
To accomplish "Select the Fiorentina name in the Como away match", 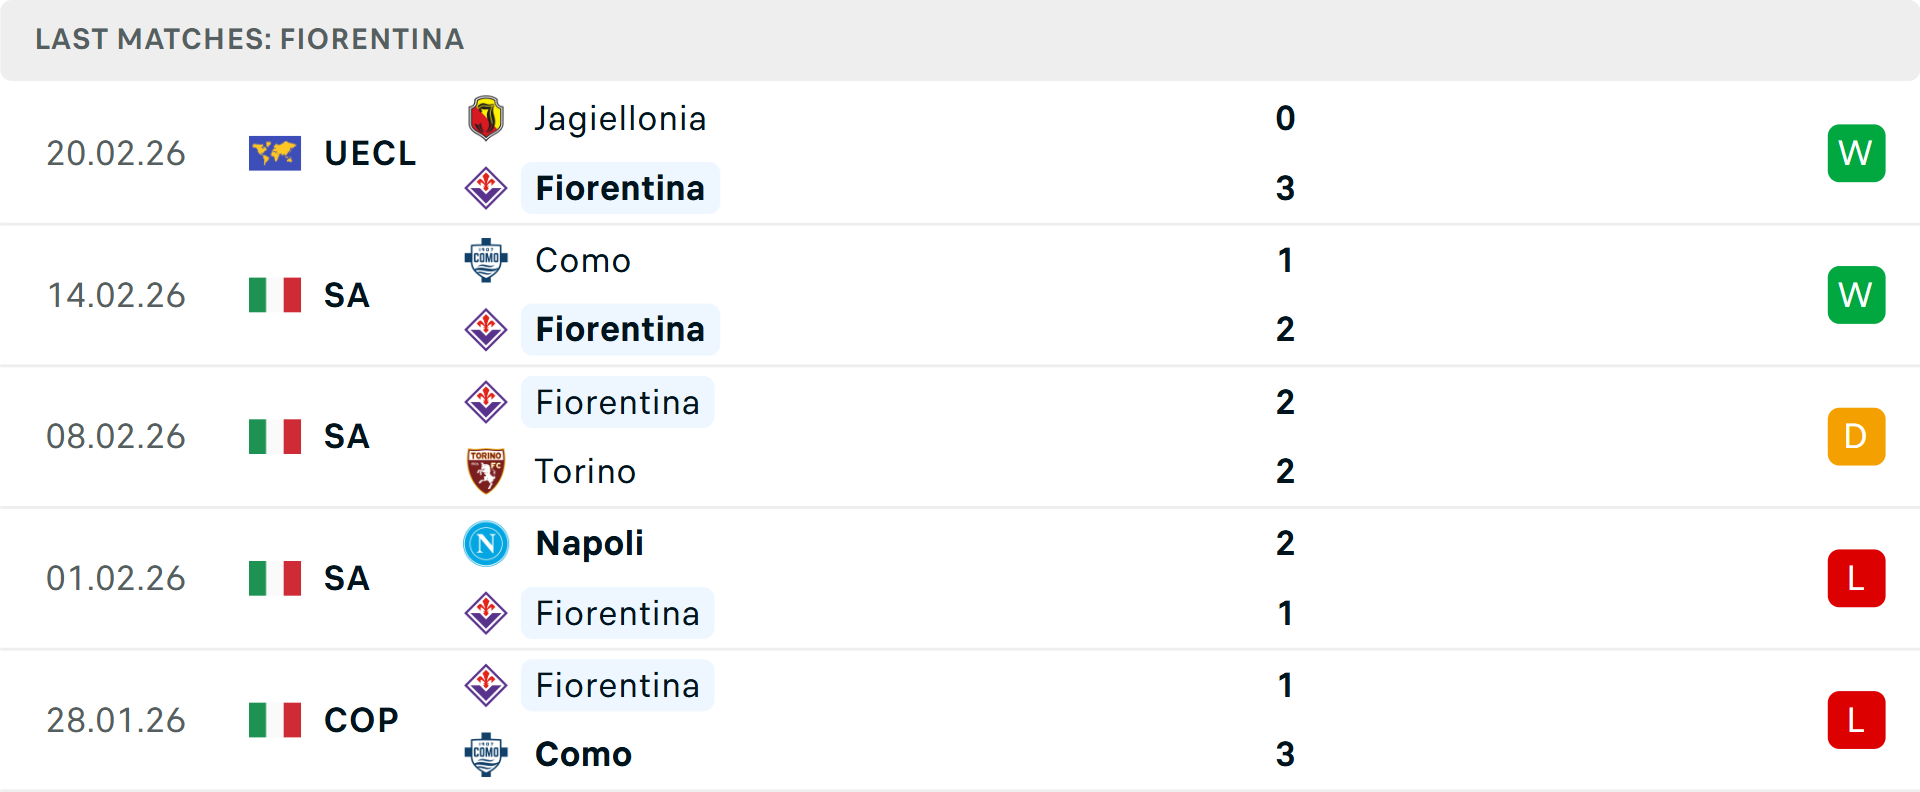I will point(620,329).
